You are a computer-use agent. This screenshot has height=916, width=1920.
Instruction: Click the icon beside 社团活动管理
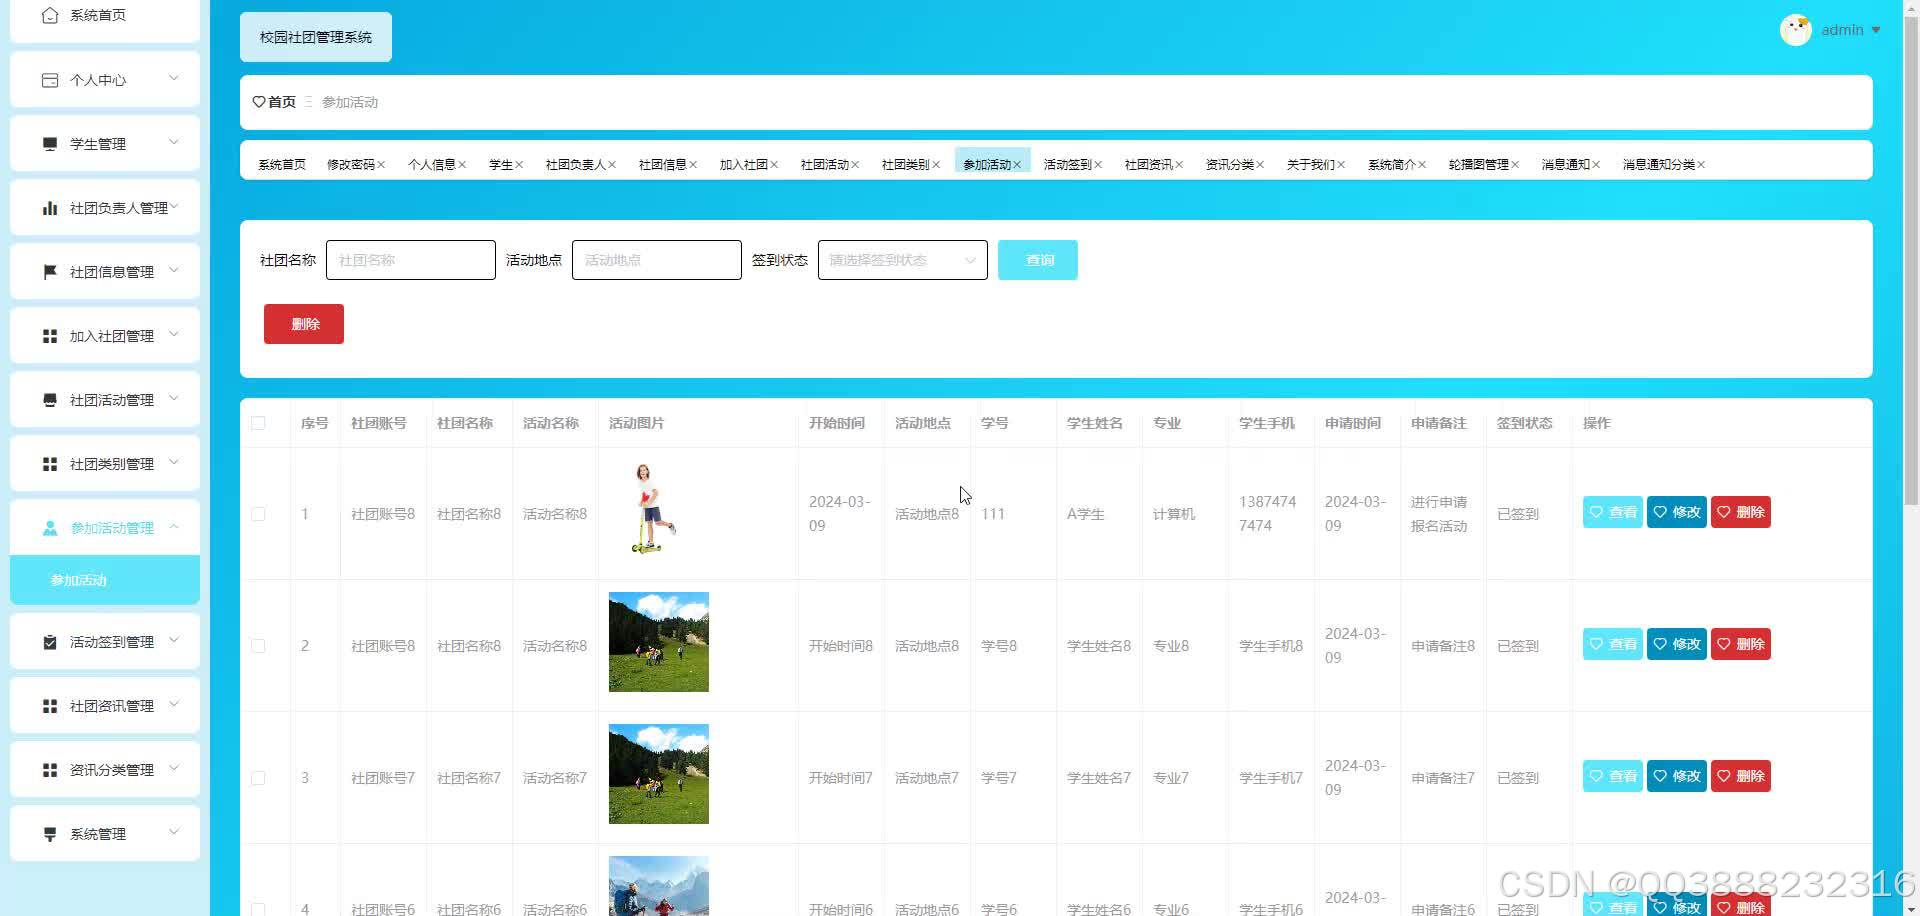click(50, 400)
